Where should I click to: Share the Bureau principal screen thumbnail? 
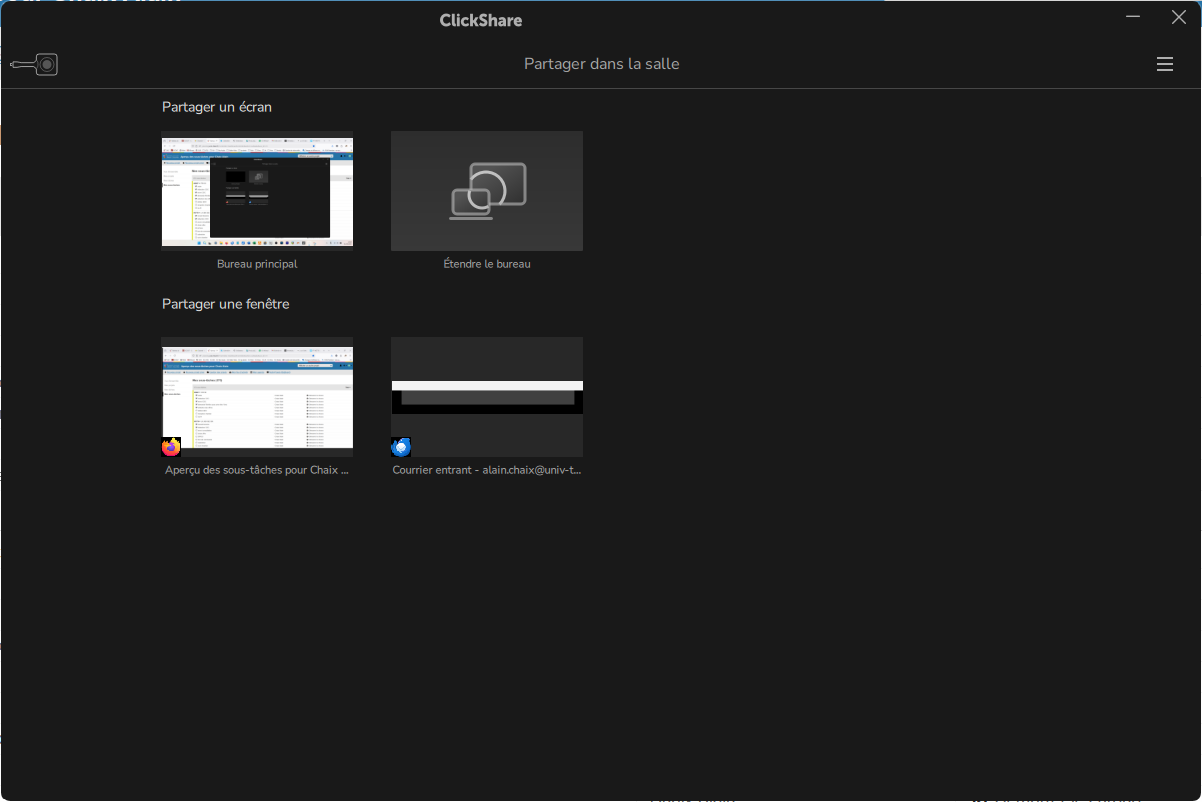(x=257, y=189)
